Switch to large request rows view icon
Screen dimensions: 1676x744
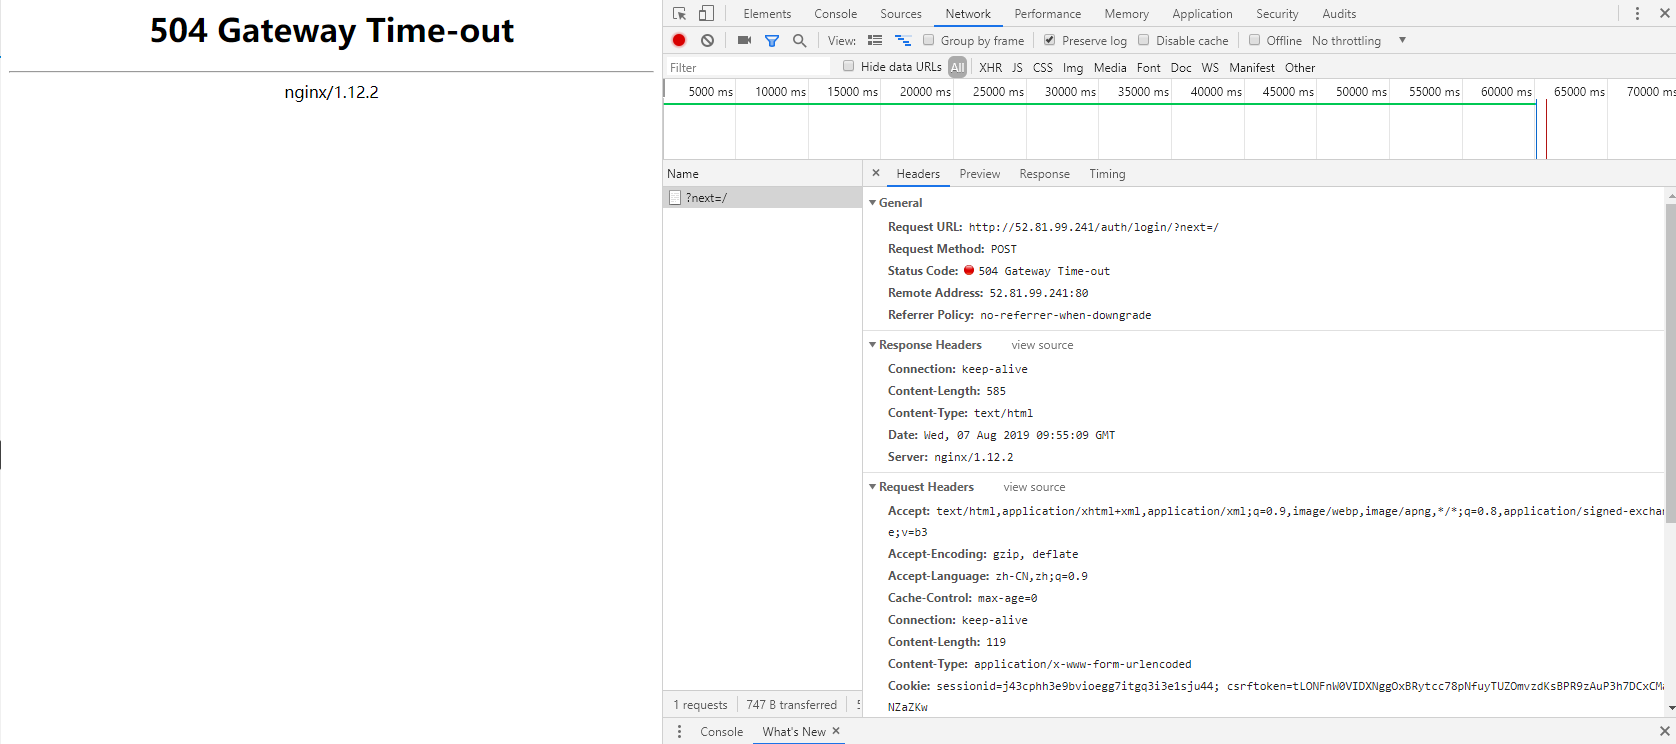coord(875,40)
